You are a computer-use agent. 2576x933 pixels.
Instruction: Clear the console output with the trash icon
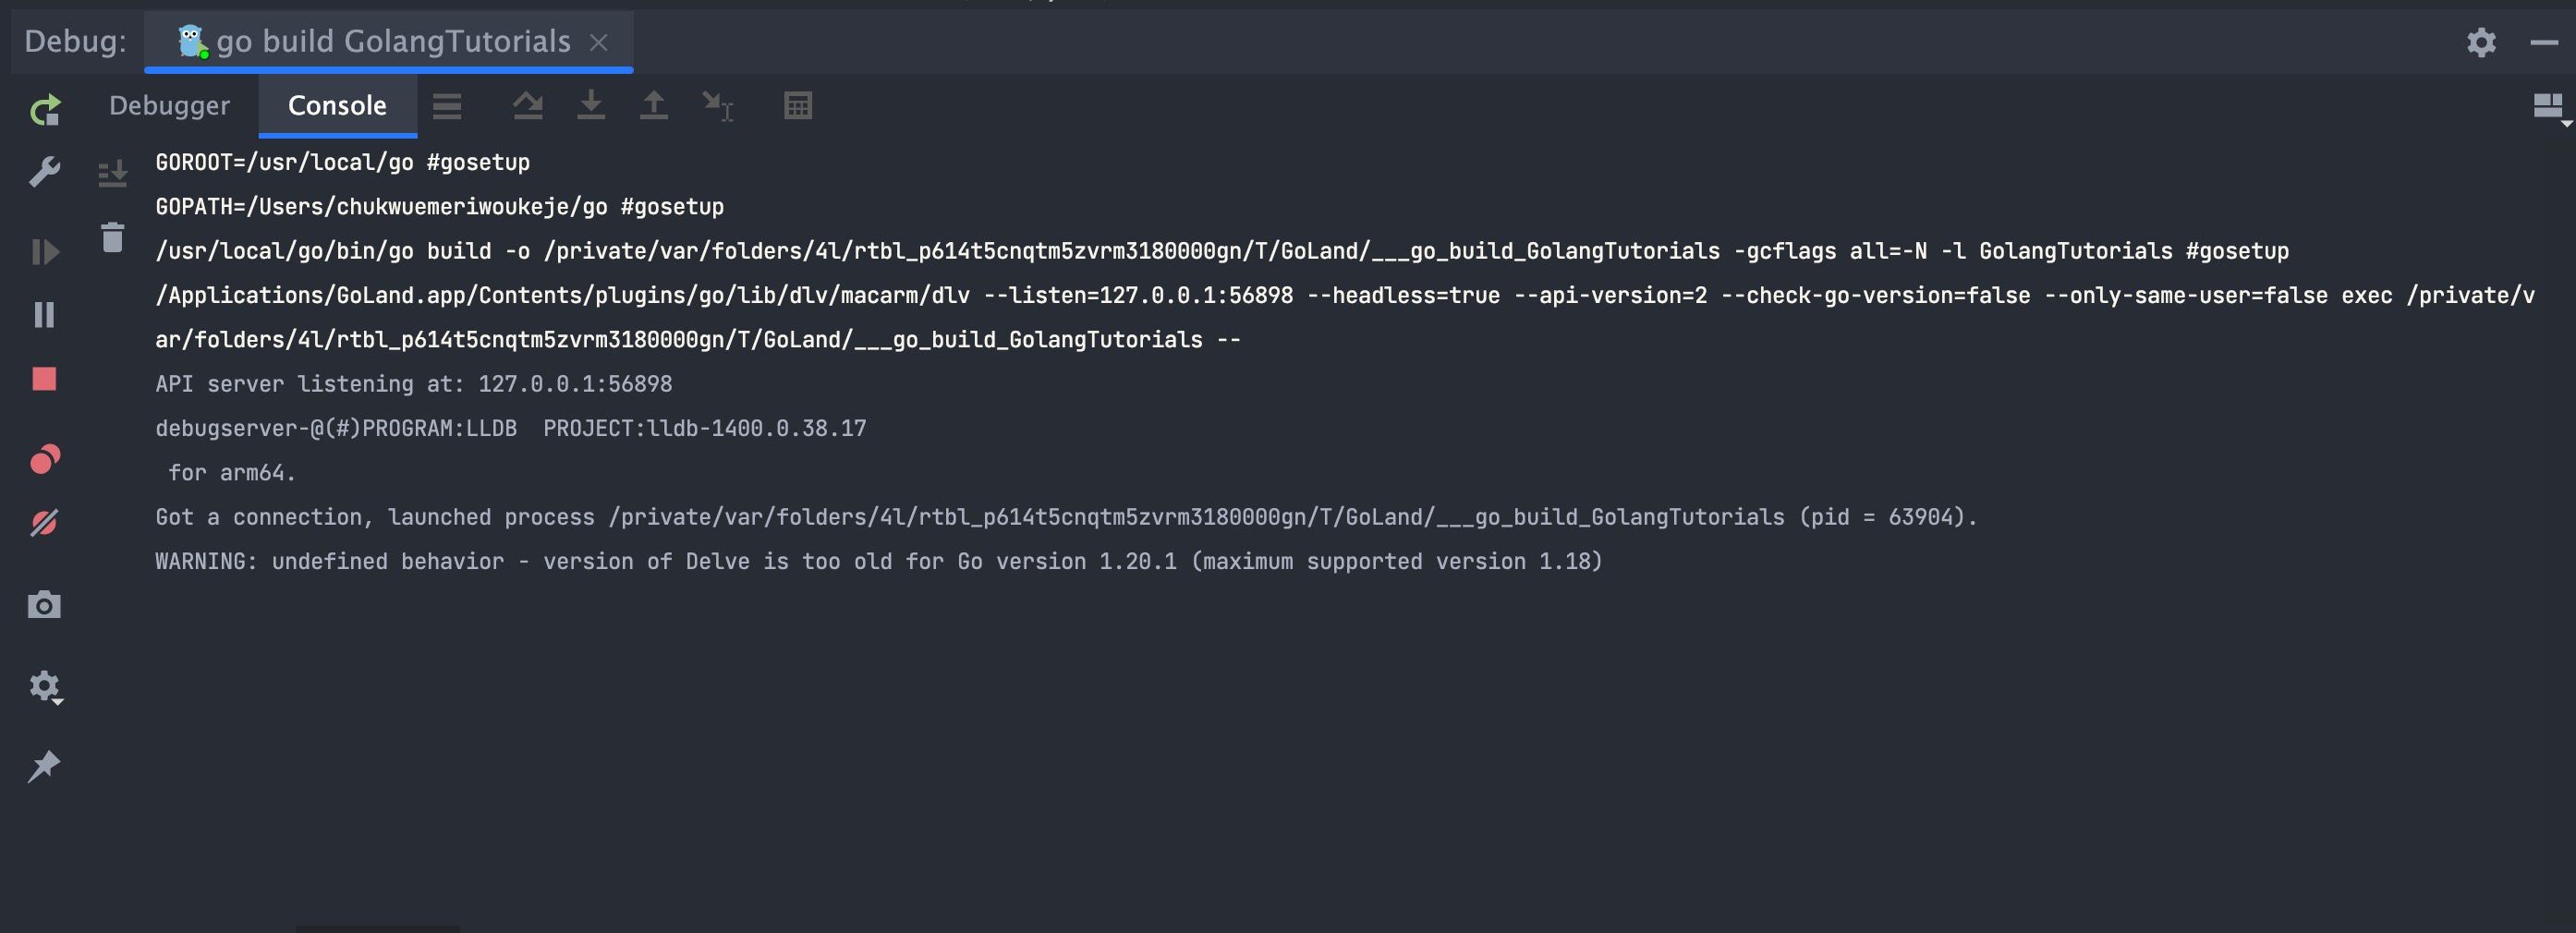coord(113,238)
